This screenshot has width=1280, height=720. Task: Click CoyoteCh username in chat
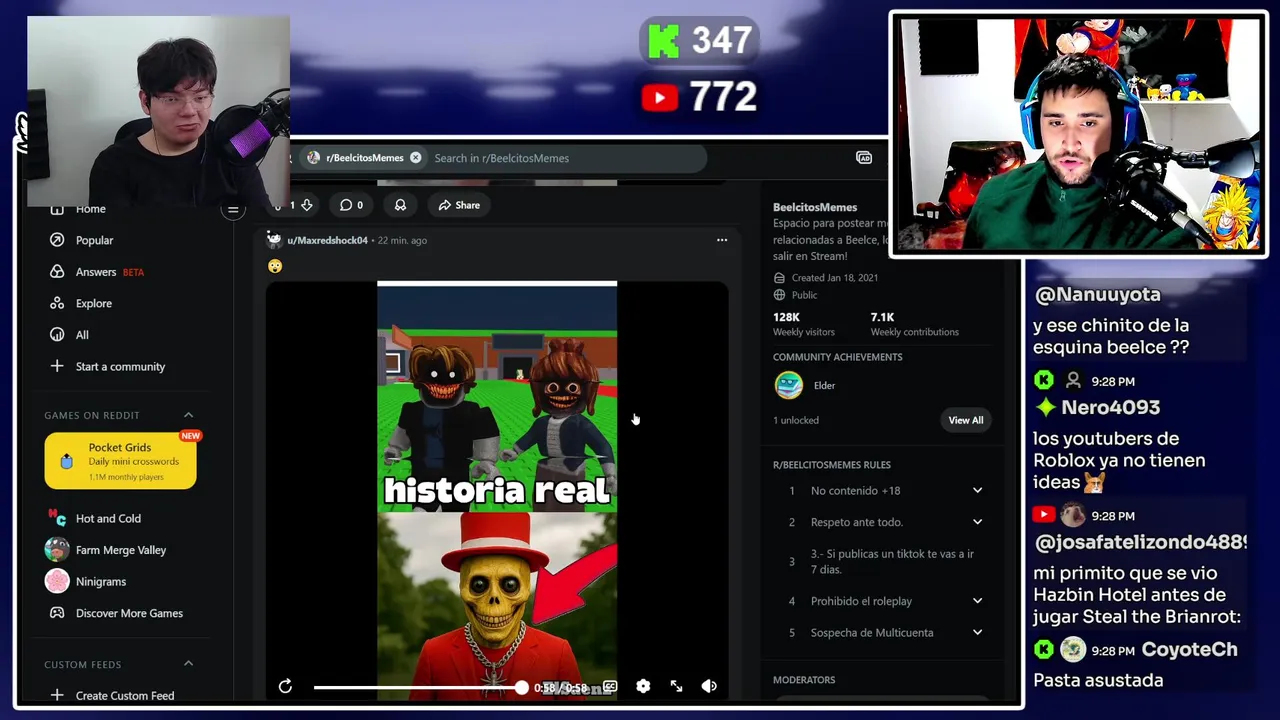point(1189,649)
